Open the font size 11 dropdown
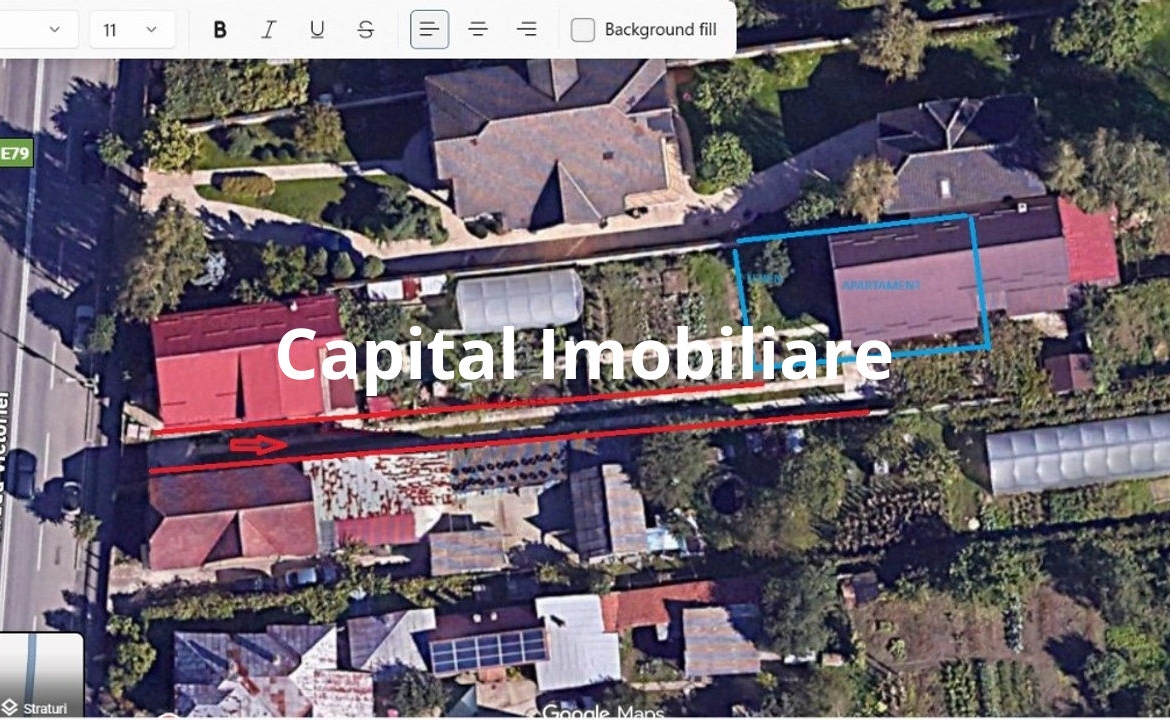 132,30
